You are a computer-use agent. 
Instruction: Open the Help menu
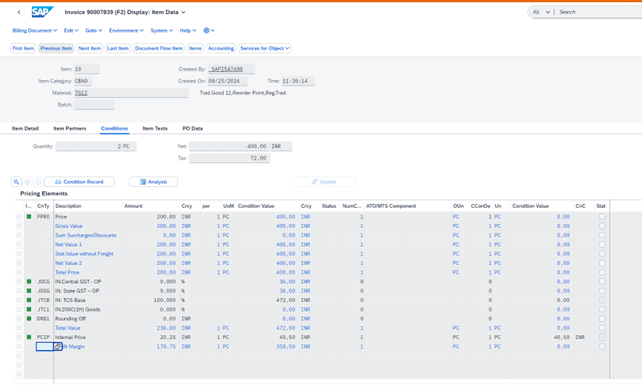pyautogui.click(x=188, y=30)
